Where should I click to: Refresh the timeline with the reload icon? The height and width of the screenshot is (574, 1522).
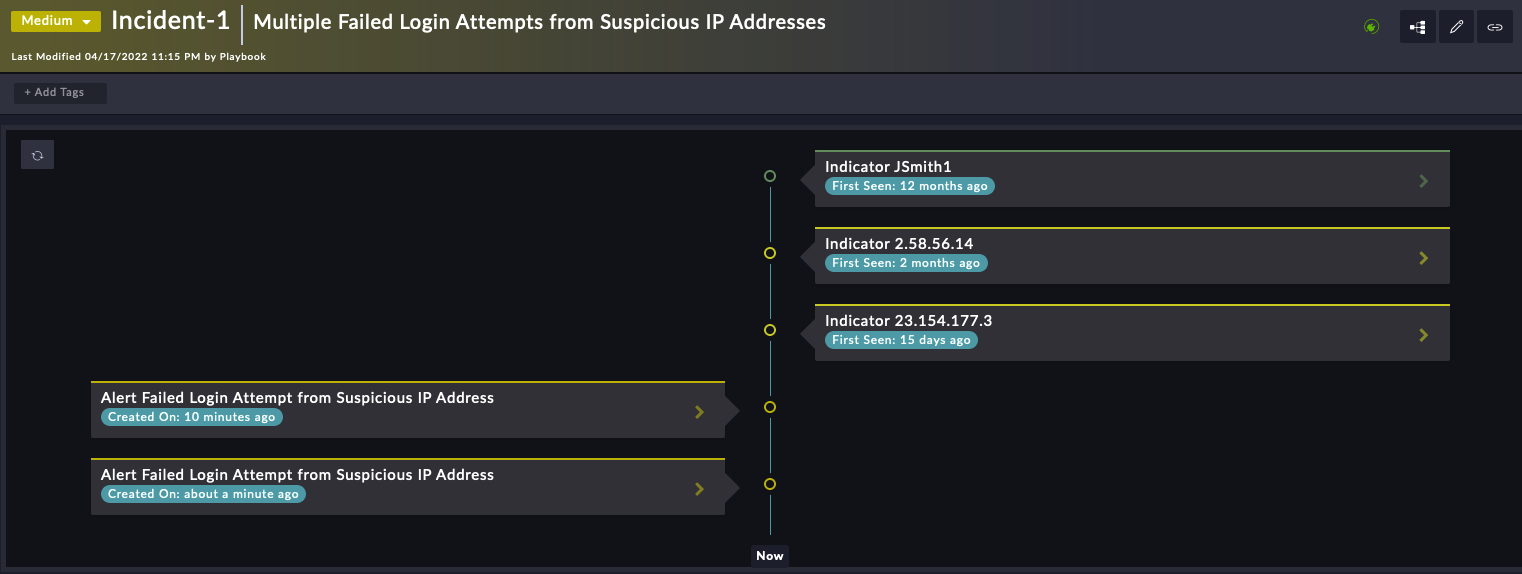[x=38, y=155]
